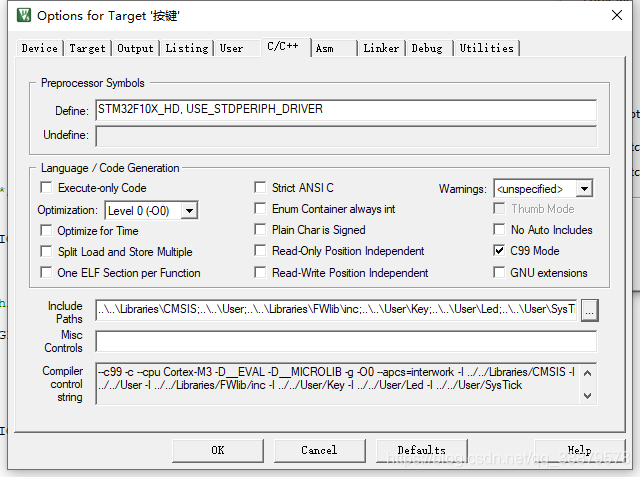
Task: Click the Define preprocessor symbols field
Action: coord(346,110)
